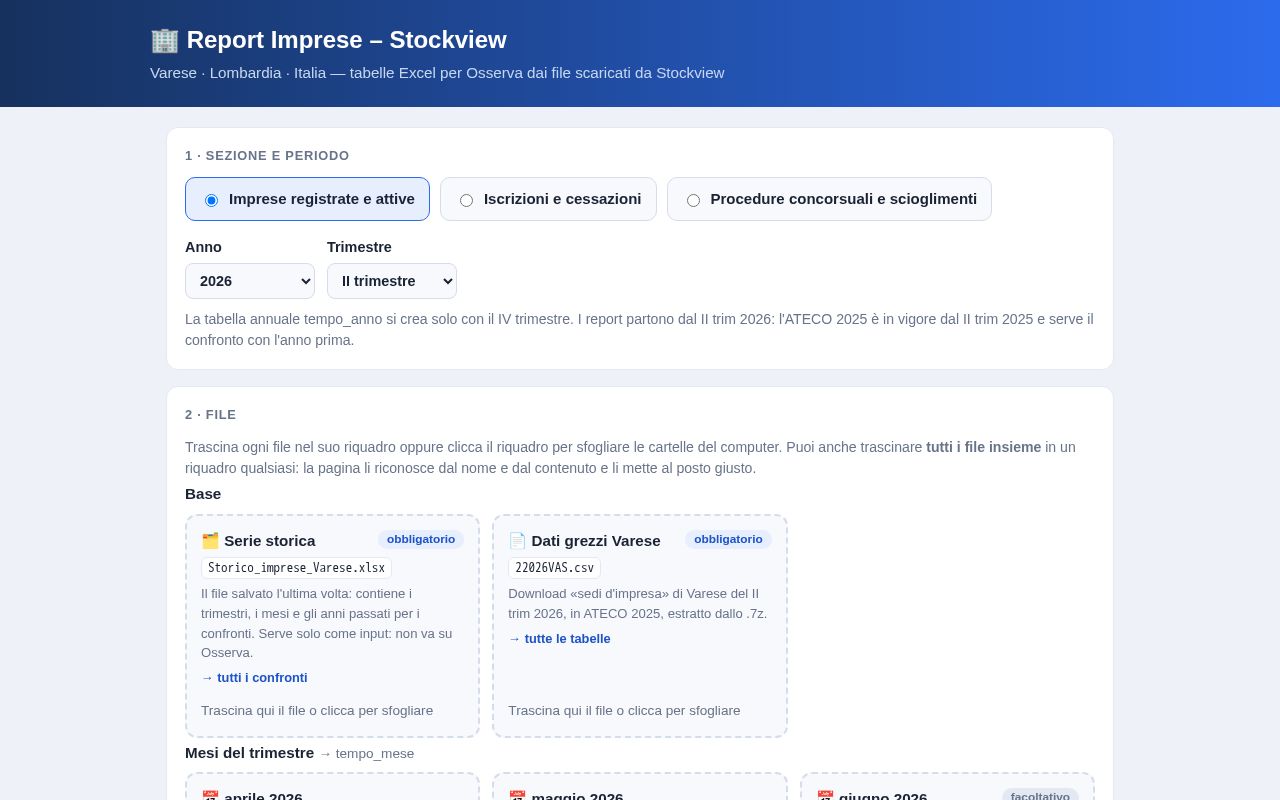Click the '2 · FILE' section heading
The image size is (1280, 800).
pyautogui.click(x=211, y=415)
